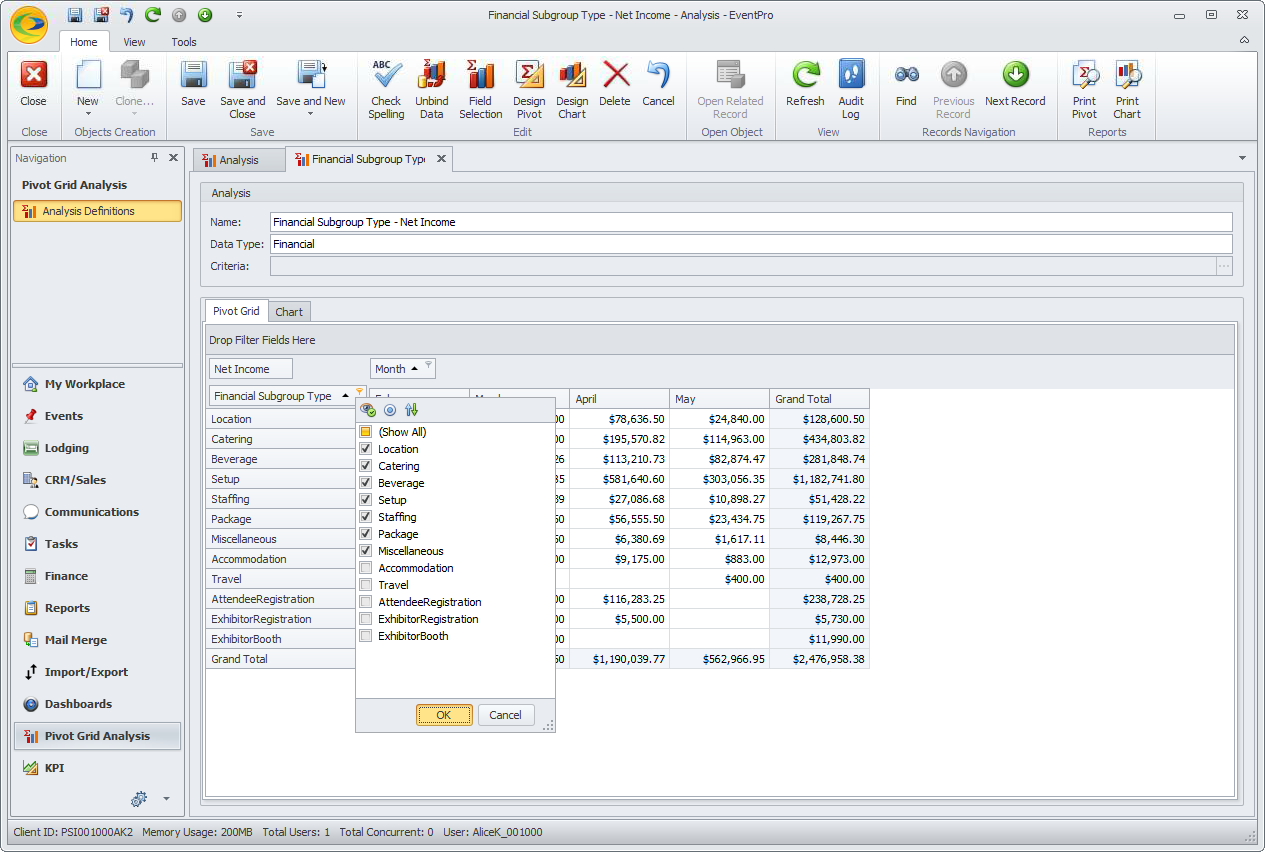Screen dimensions: 1265x852
Task: Click the Name input field
Action: (x=751, y=222)
